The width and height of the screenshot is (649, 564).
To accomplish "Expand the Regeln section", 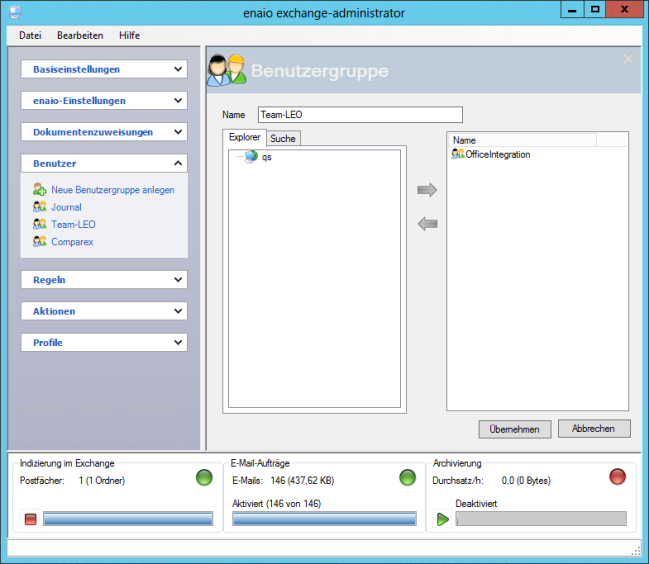I will pos(104,280).
